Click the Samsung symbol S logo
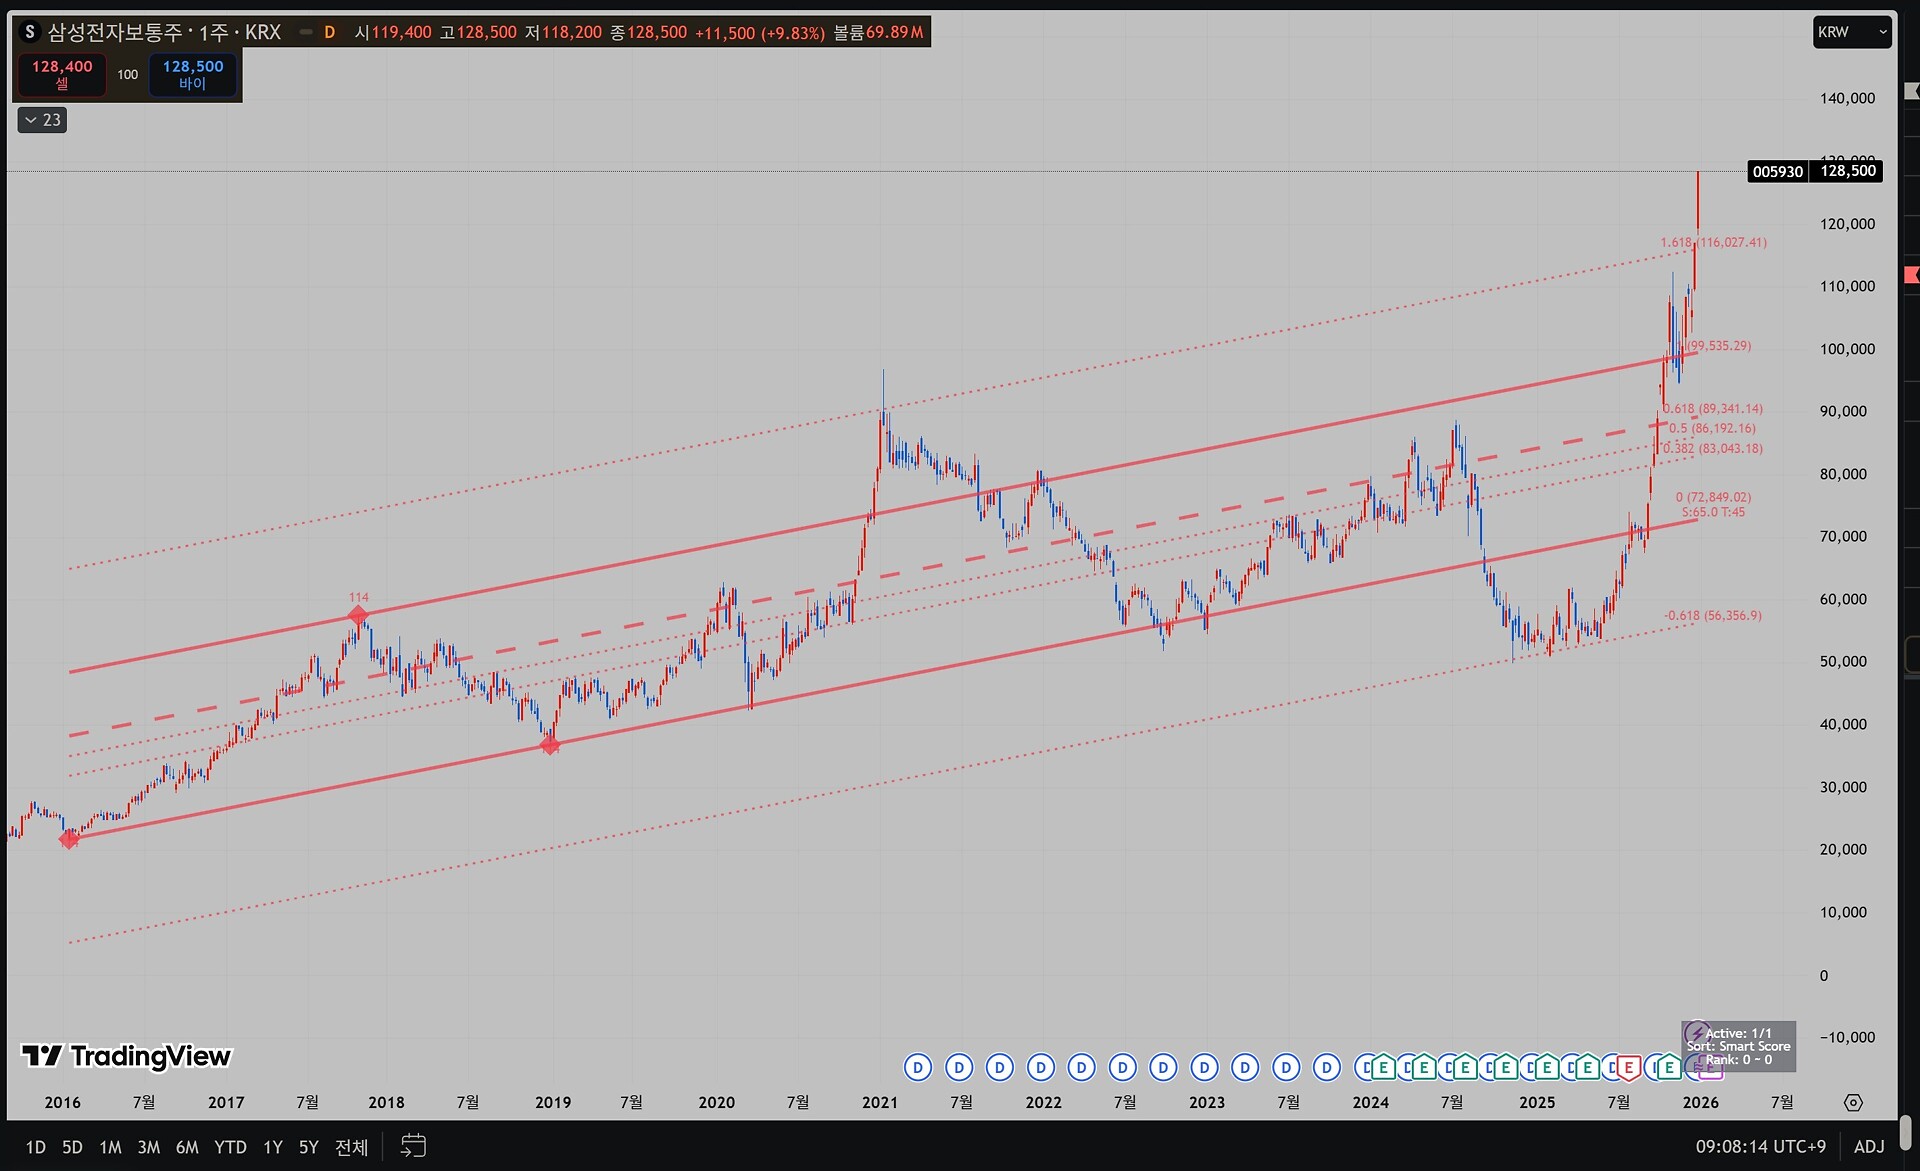The image size is (1920, 1171). point(30,32)
